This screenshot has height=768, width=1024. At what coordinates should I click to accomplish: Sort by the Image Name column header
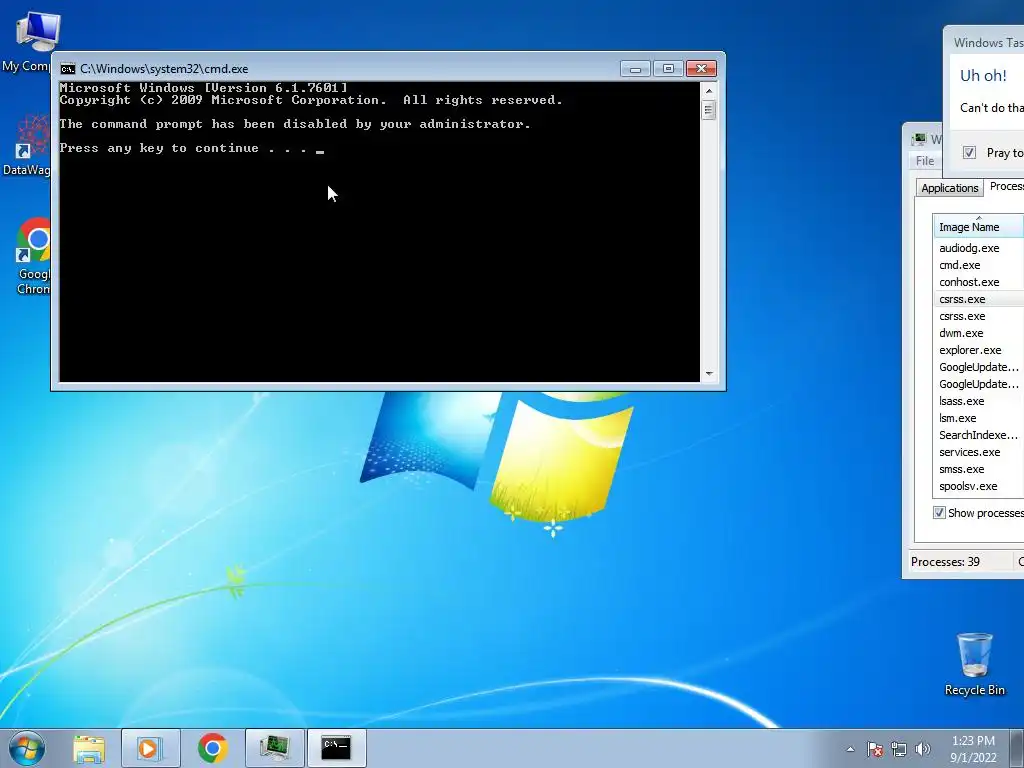pos(978,227)
